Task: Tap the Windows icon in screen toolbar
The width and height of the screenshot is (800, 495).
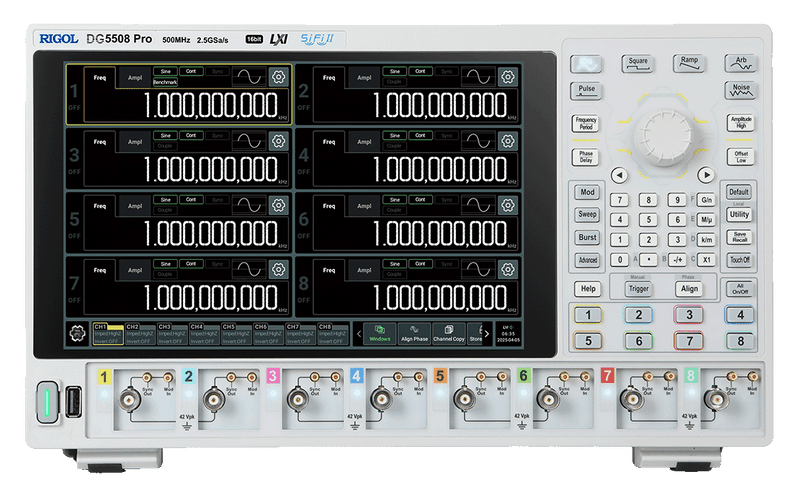Action: [380, 334]
